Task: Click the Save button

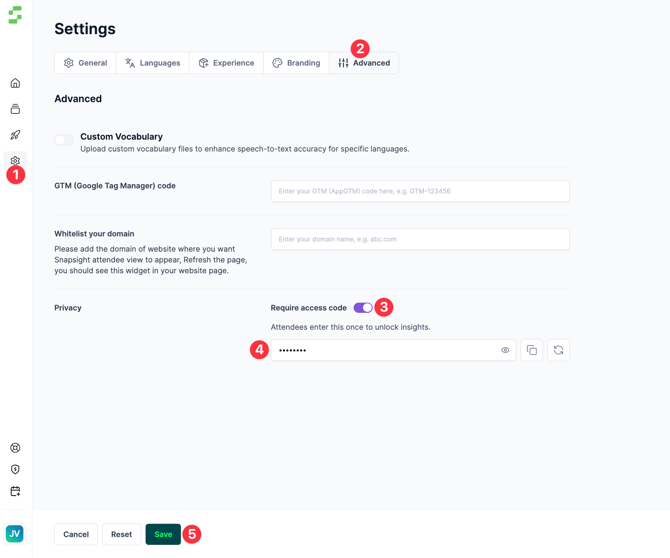Action: 163,534
